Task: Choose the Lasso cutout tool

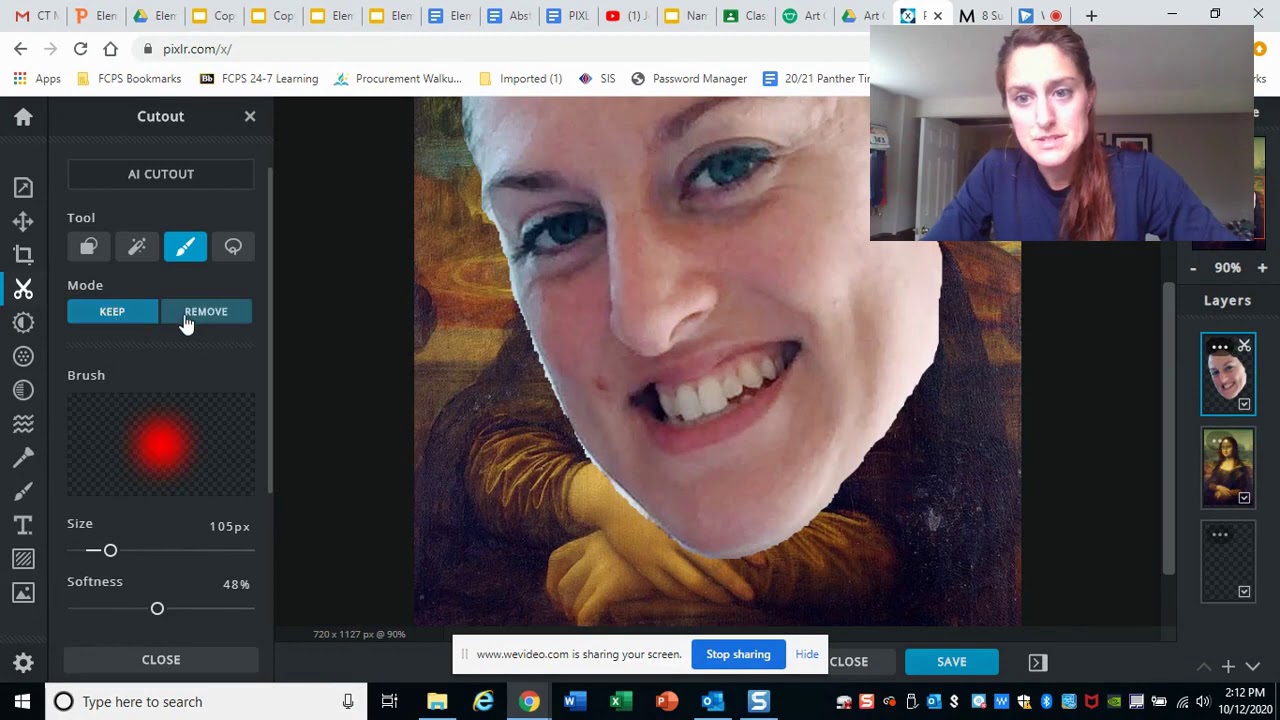Action: pyautogui.click(x=233, y=247)
